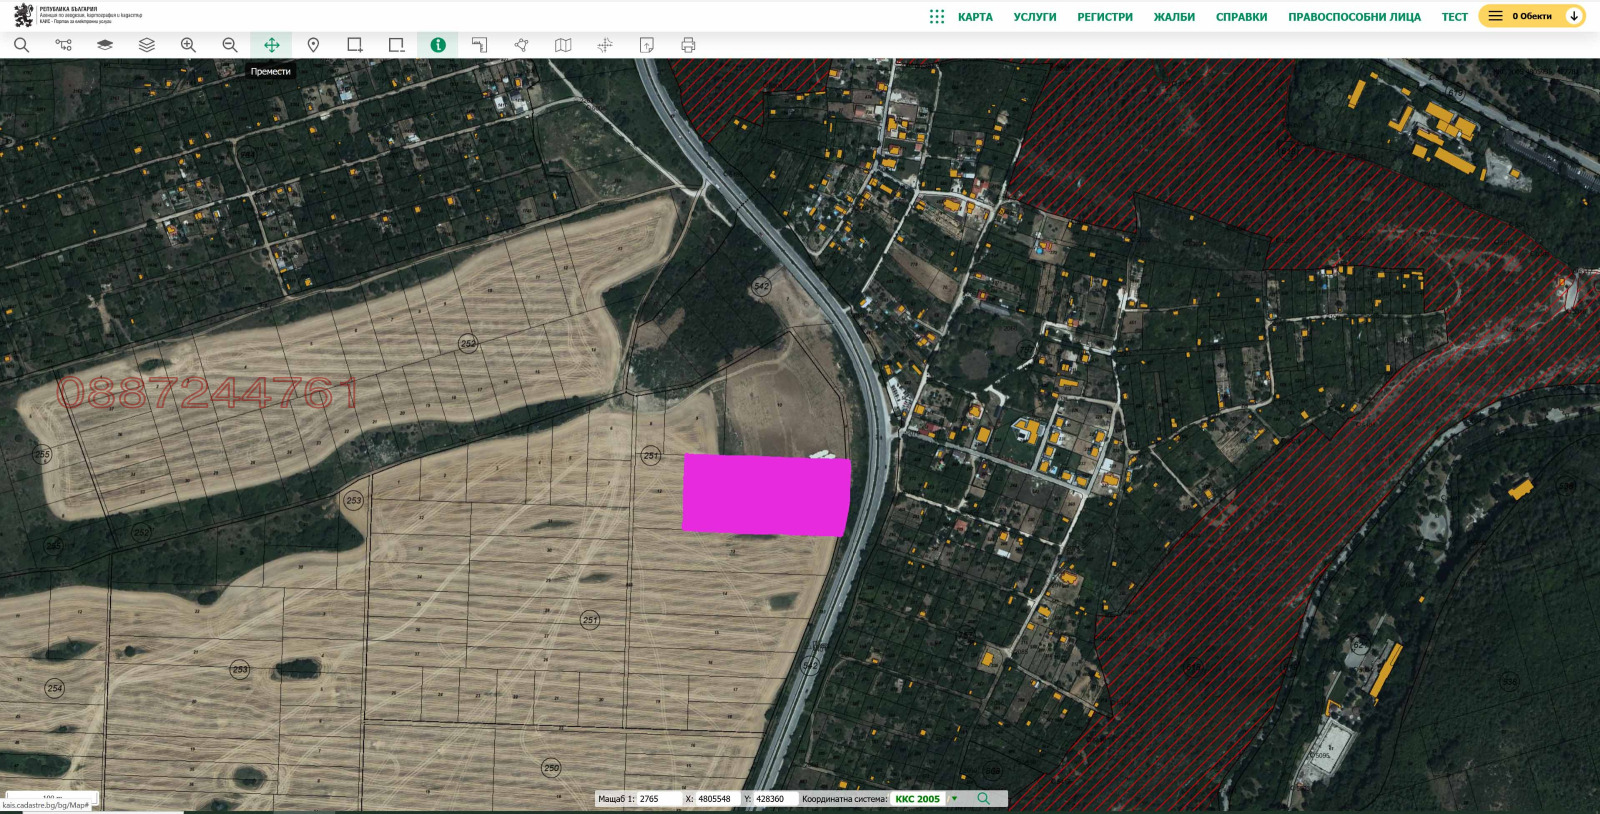Click the zoom in magnifier
1600x814 pixels.
point(188,45)
